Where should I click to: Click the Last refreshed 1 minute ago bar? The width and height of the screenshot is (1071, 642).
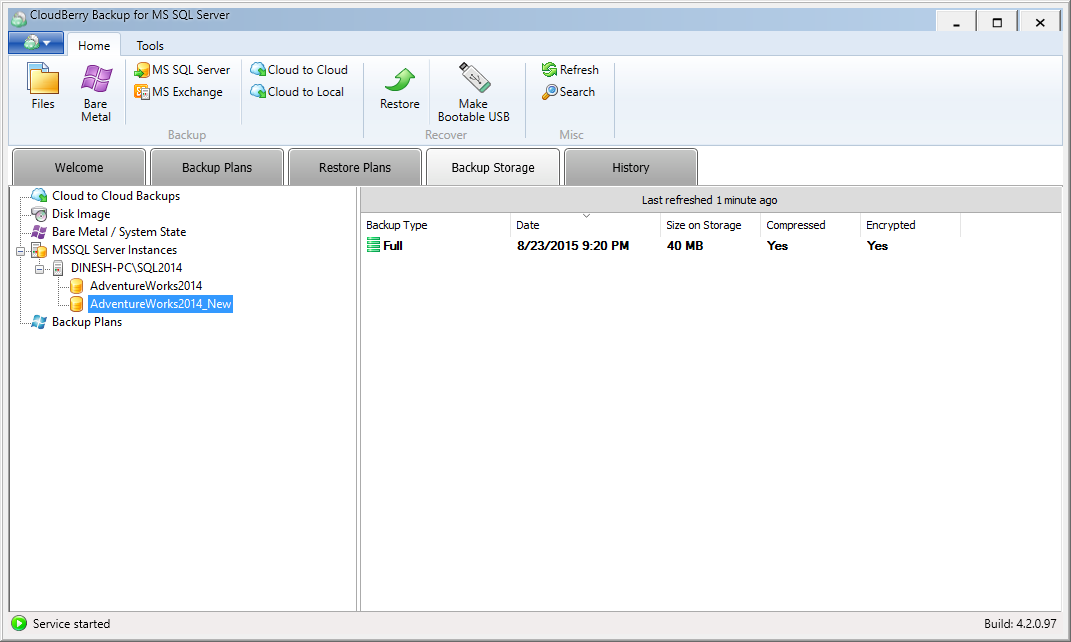[x=710, y=200]
